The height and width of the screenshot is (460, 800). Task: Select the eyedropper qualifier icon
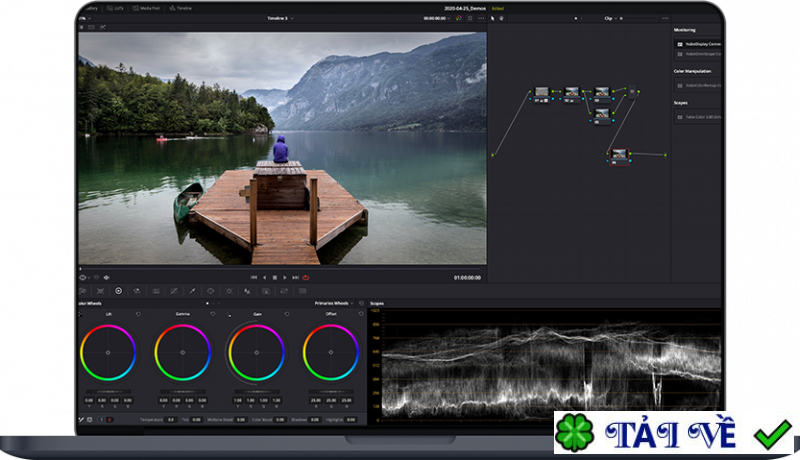191,291
